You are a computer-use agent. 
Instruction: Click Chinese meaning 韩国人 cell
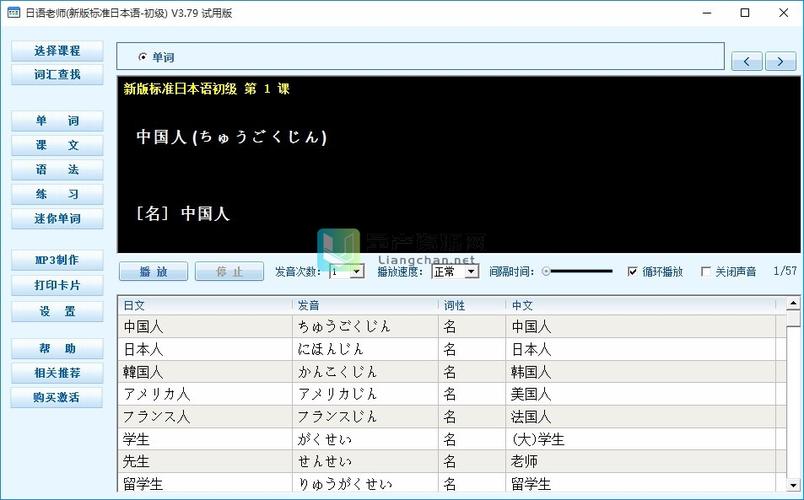(640, 372)
